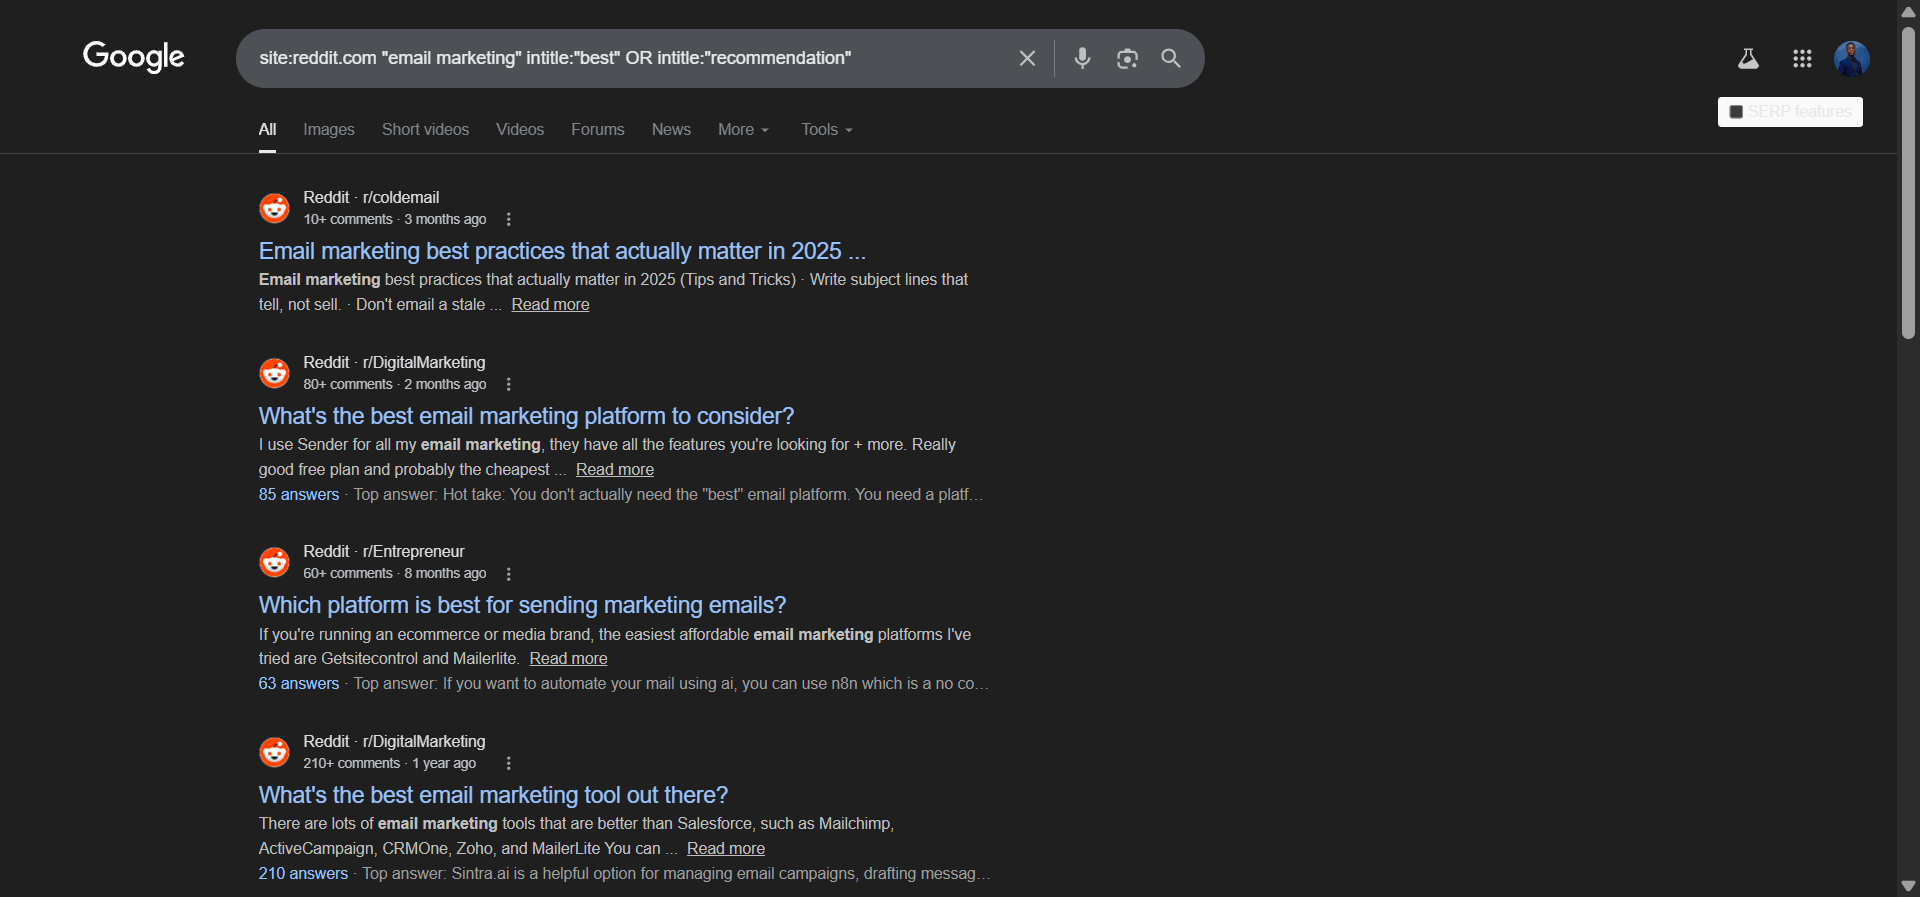Click the page vertical scrollbar thumb
The height and width of the screenshot is (897, 1920).
coord(1908,183)
